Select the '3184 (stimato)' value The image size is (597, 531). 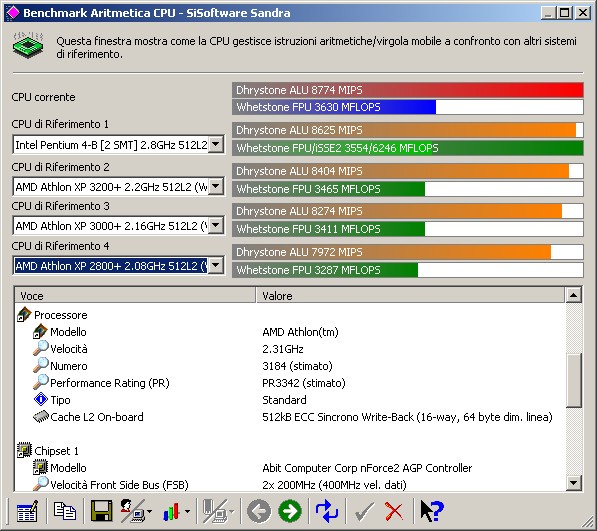pyautogui.click(x=297, y=366)
